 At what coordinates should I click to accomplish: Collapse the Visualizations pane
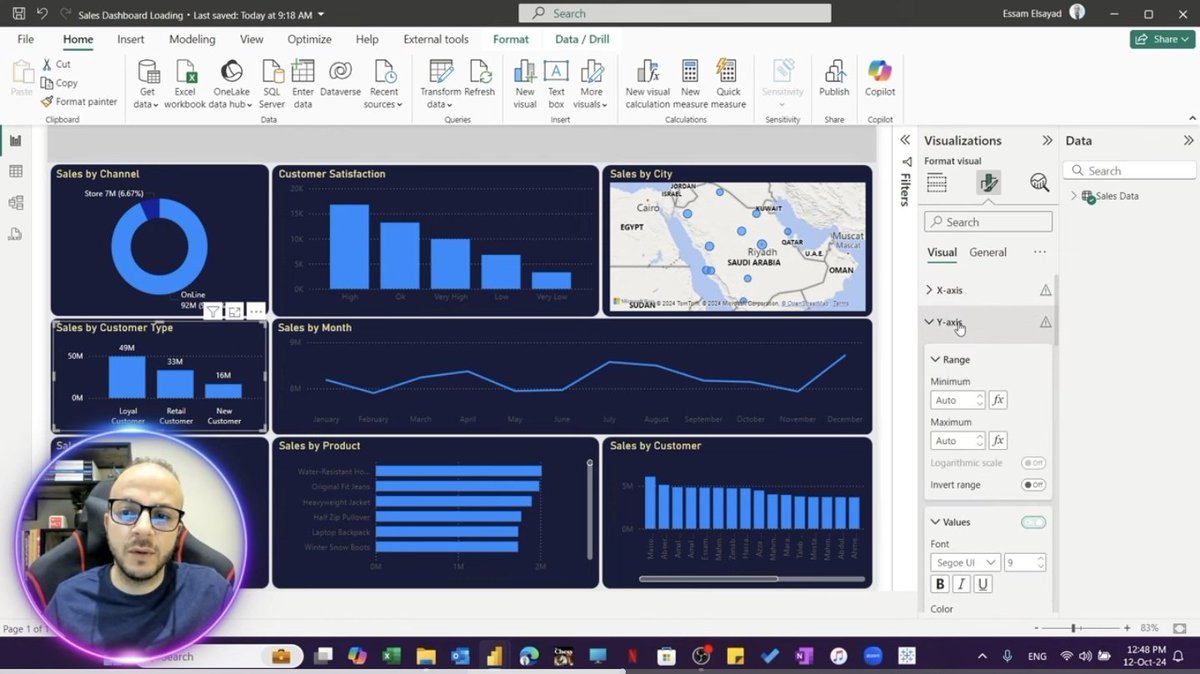(1047, 141)
